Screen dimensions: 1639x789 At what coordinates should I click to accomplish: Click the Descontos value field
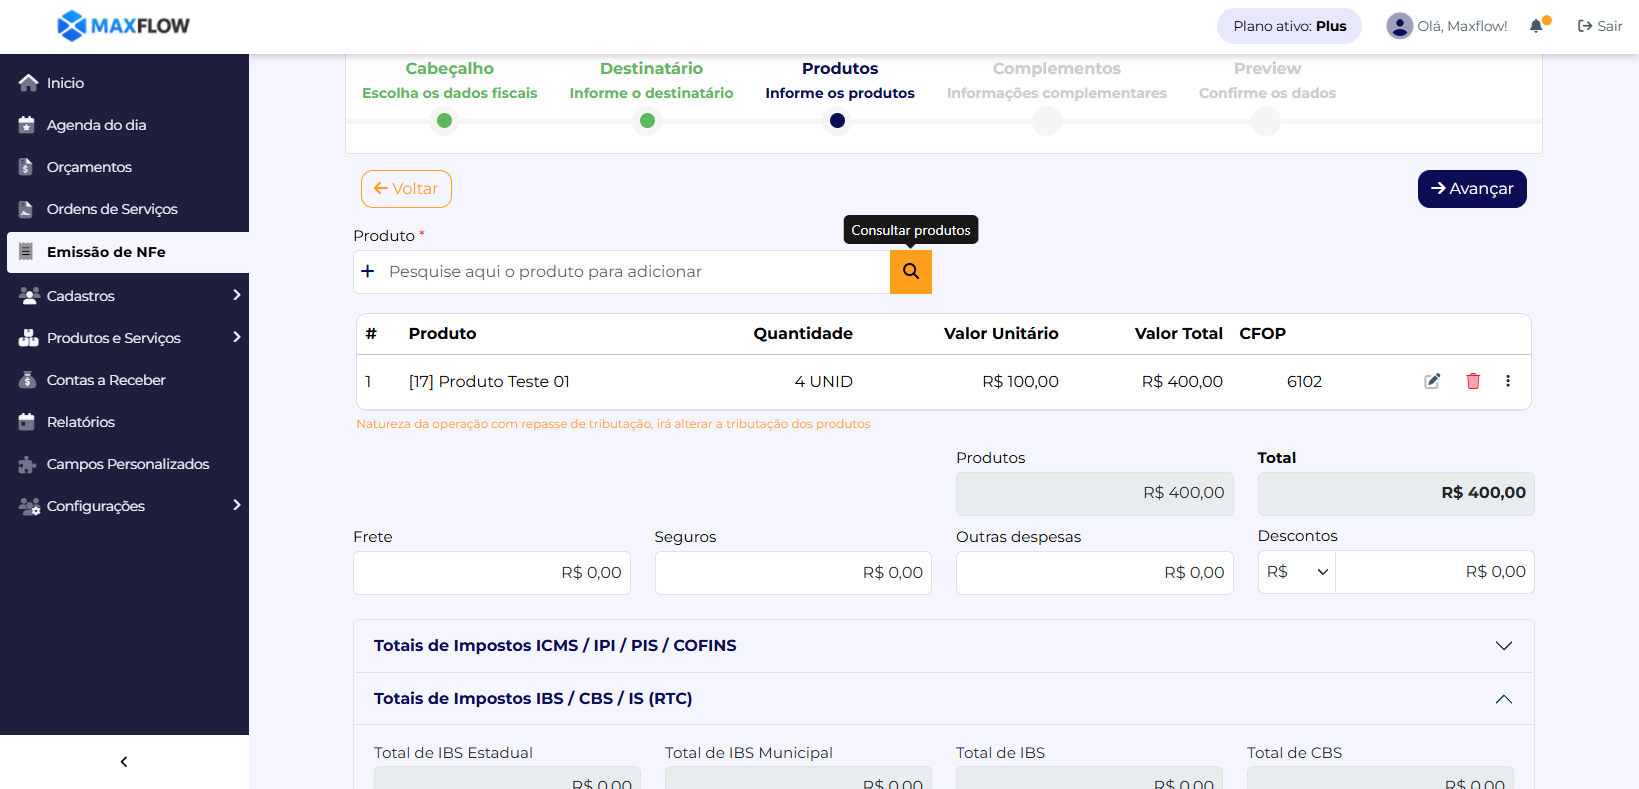(x=1435, y=572)
